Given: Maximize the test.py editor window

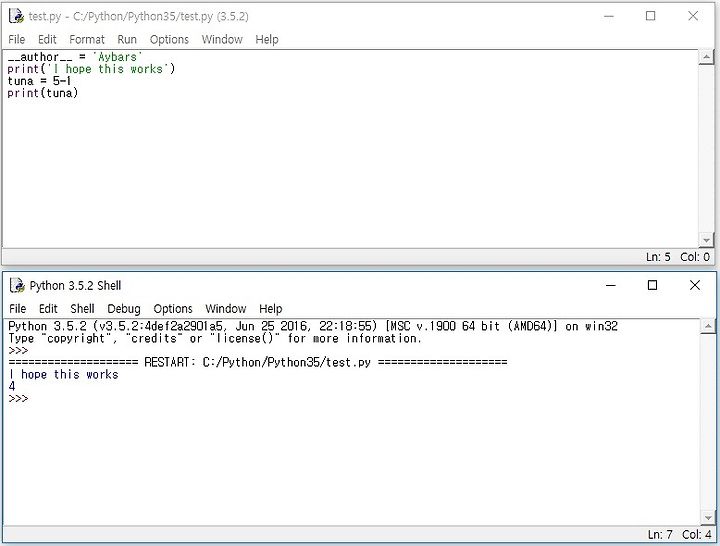Looking at the screenshot, I should tap(651, 16).
